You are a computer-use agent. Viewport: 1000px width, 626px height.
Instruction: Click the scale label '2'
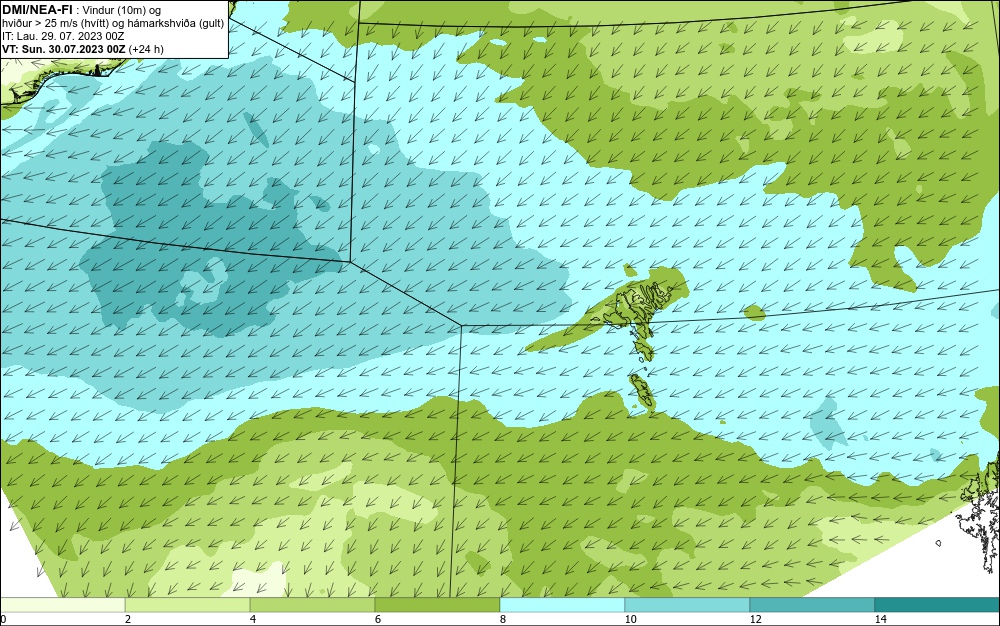128,620
